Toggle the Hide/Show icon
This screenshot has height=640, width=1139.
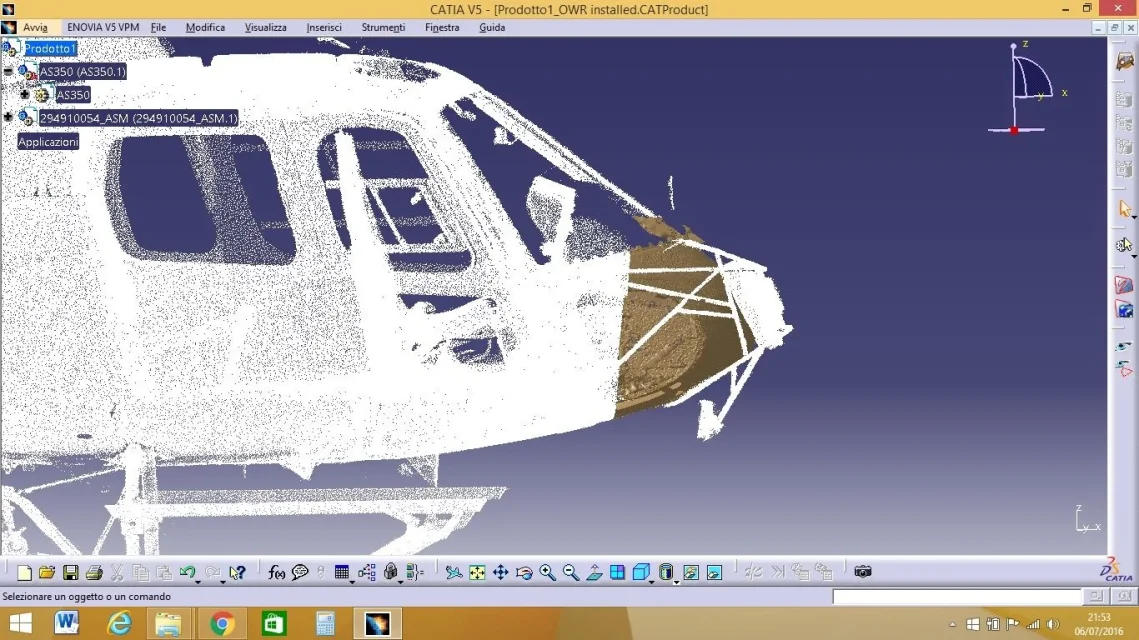coord(691,572)
